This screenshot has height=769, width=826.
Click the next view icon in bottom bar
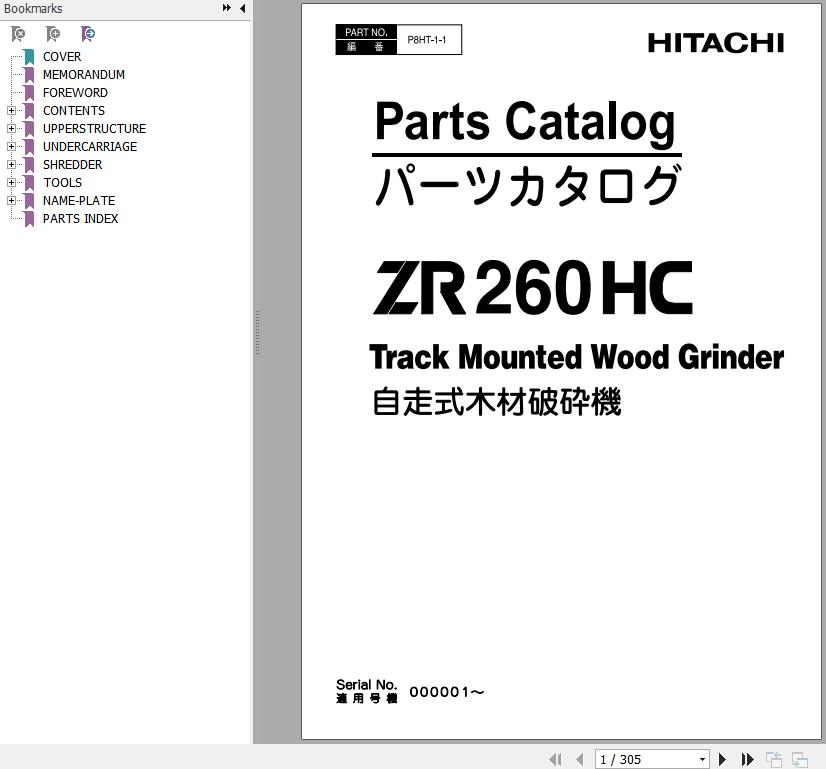click(800, 760)
